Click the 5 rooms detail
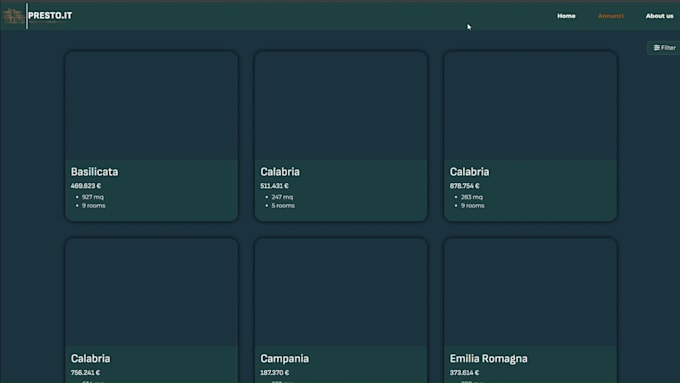The height and width of the screenshot is (383, 680). click(283, 206)
